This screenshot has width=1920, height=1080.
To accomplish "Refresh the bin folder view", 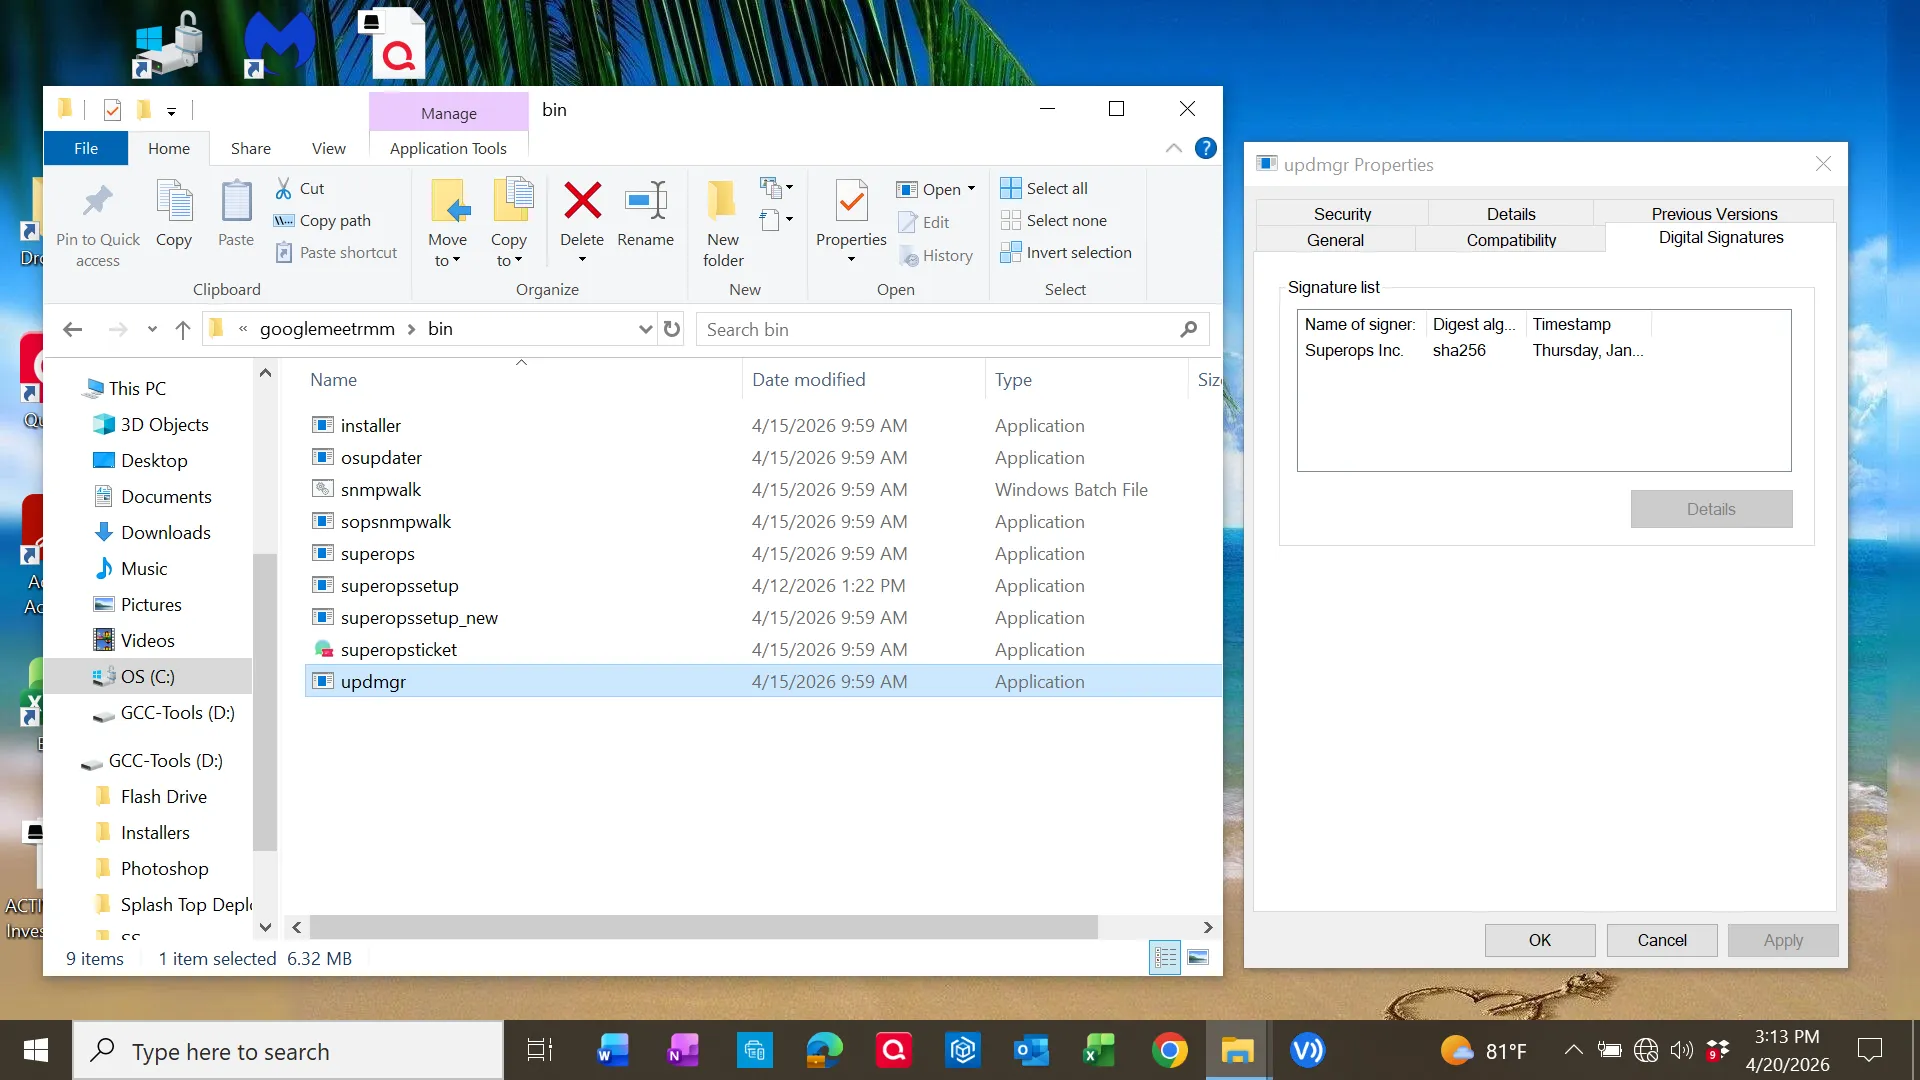I will click(671, 329).
